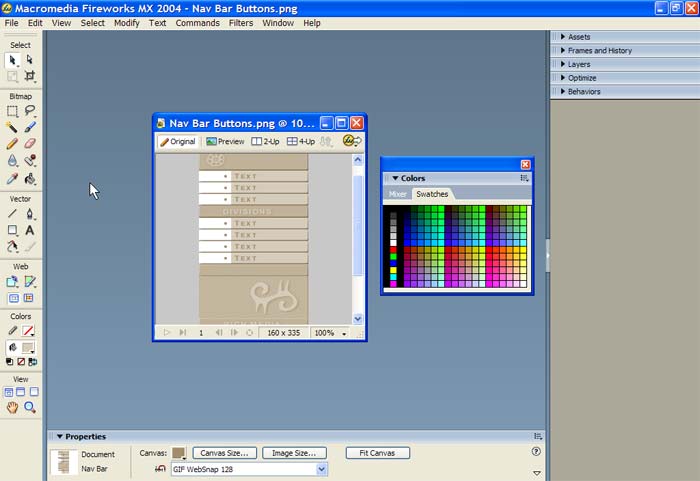Click the Canvas Size button
700x481 pixels.
(x=225, y=453)
